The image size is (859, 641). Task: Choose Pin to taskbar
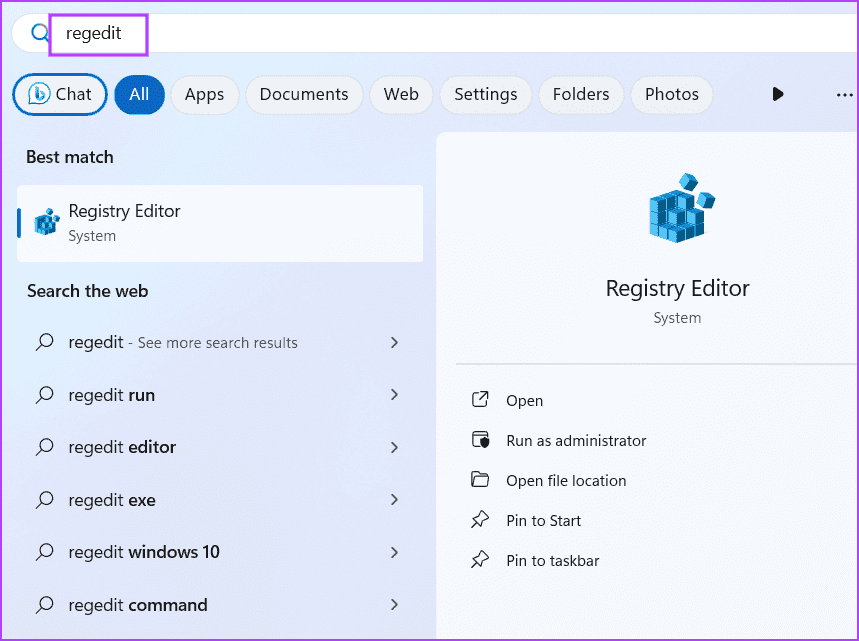point(552,560)
